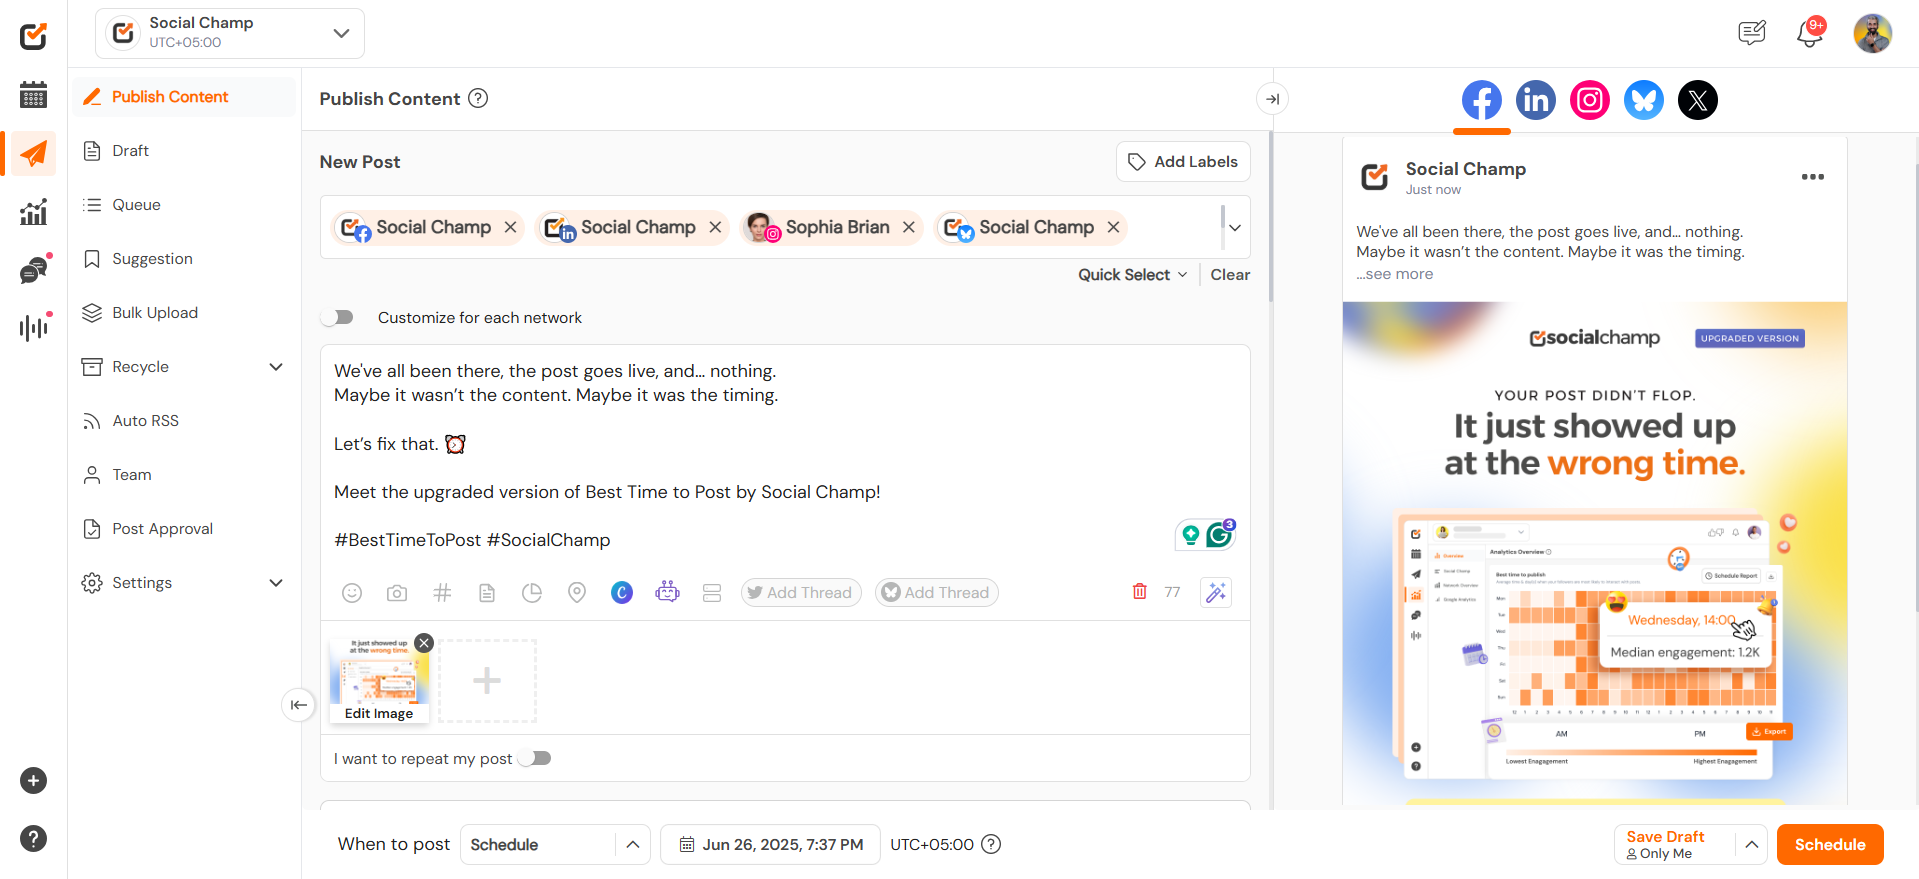Remove the Facebook Social Champ account chip

(511, 228)
